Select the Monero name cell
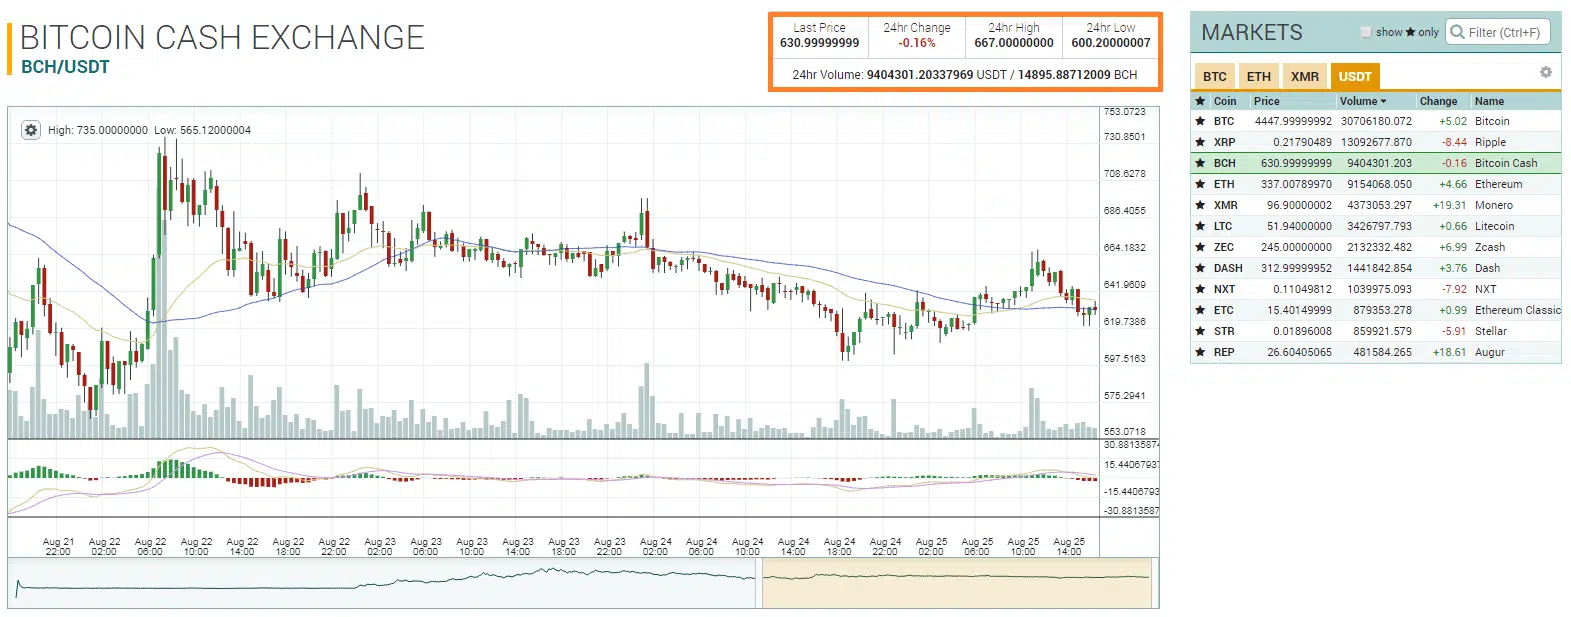 pos(1494,205)
